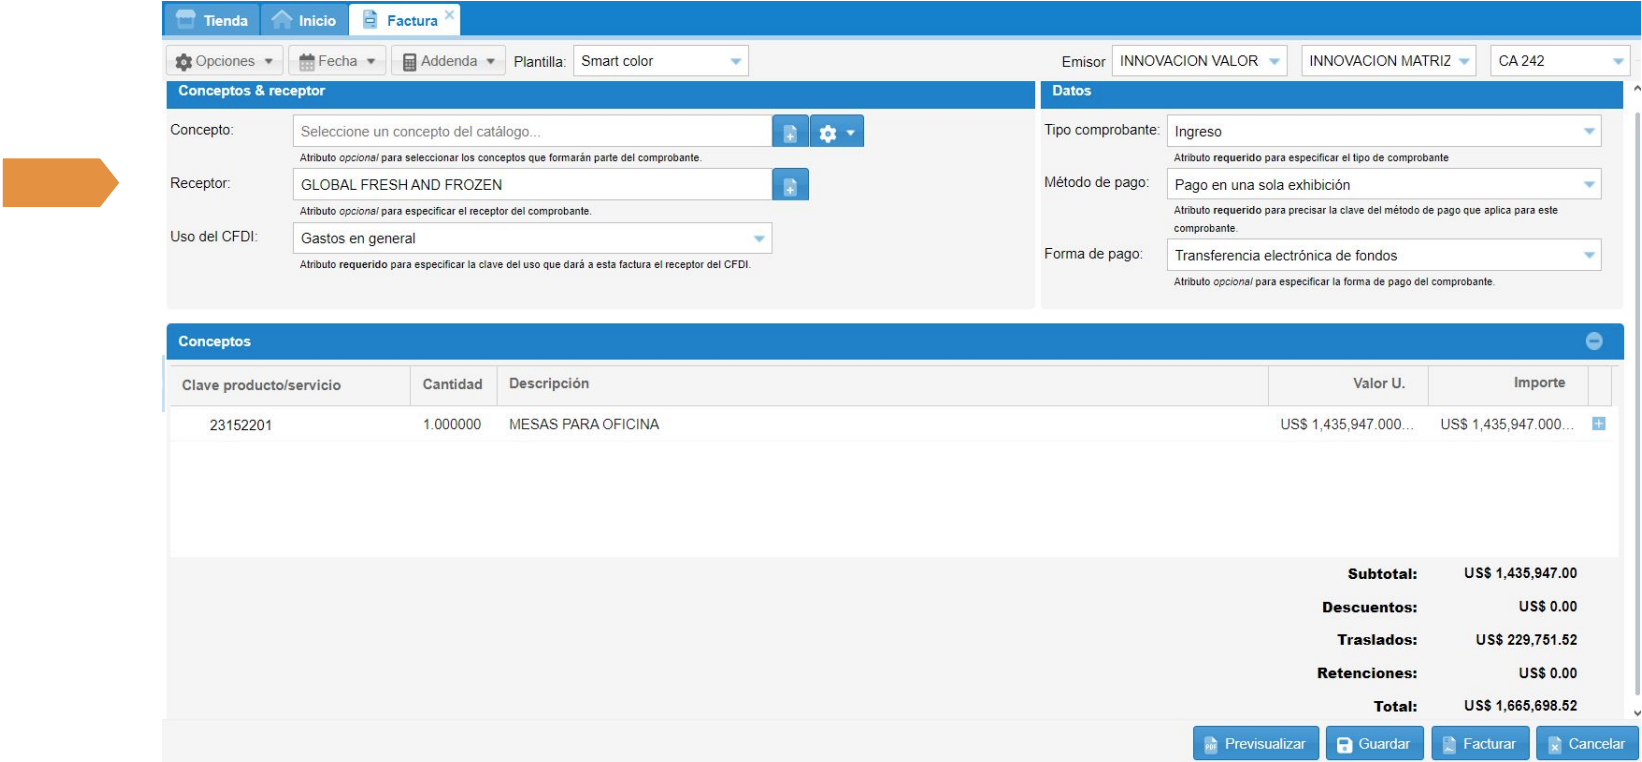Click the add-receptor icon beside Receptor field

pos(789,185)
